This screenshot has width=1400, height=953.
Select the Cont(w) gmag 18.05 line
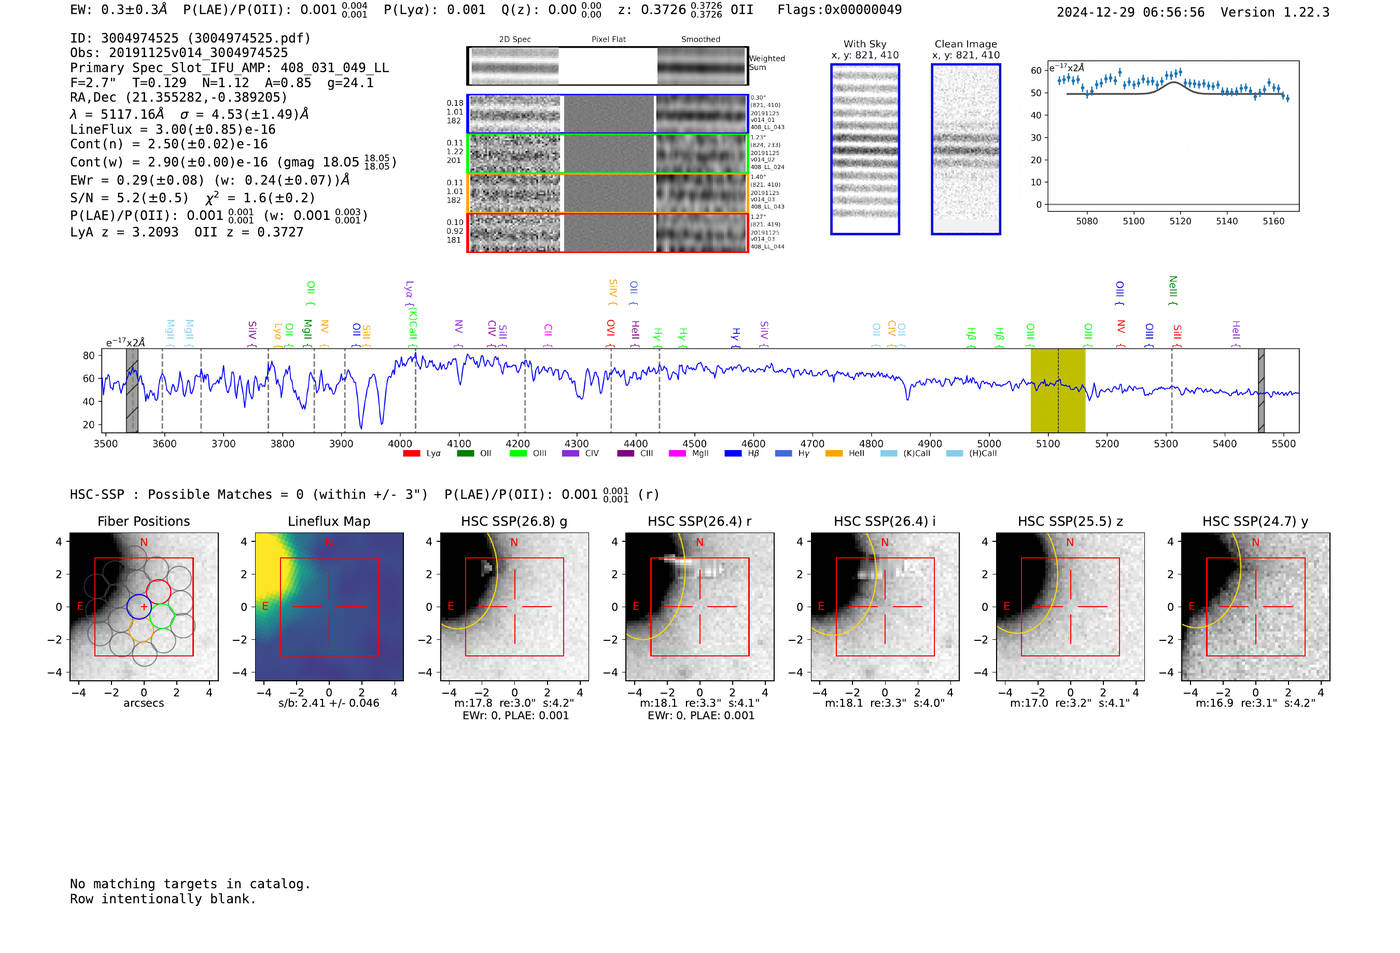(233, 162)
